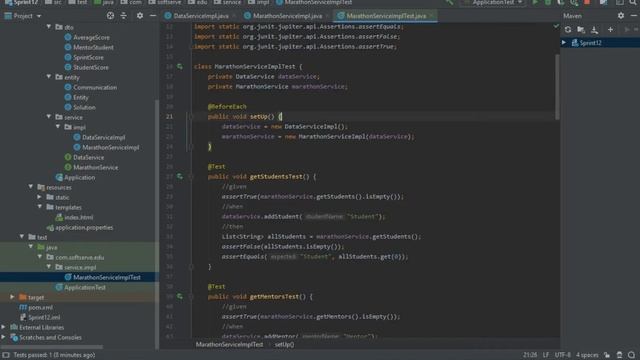Toggle fold marker on setUp method line
This screenshot has width=640, height=360.
[x=191, y=117]
